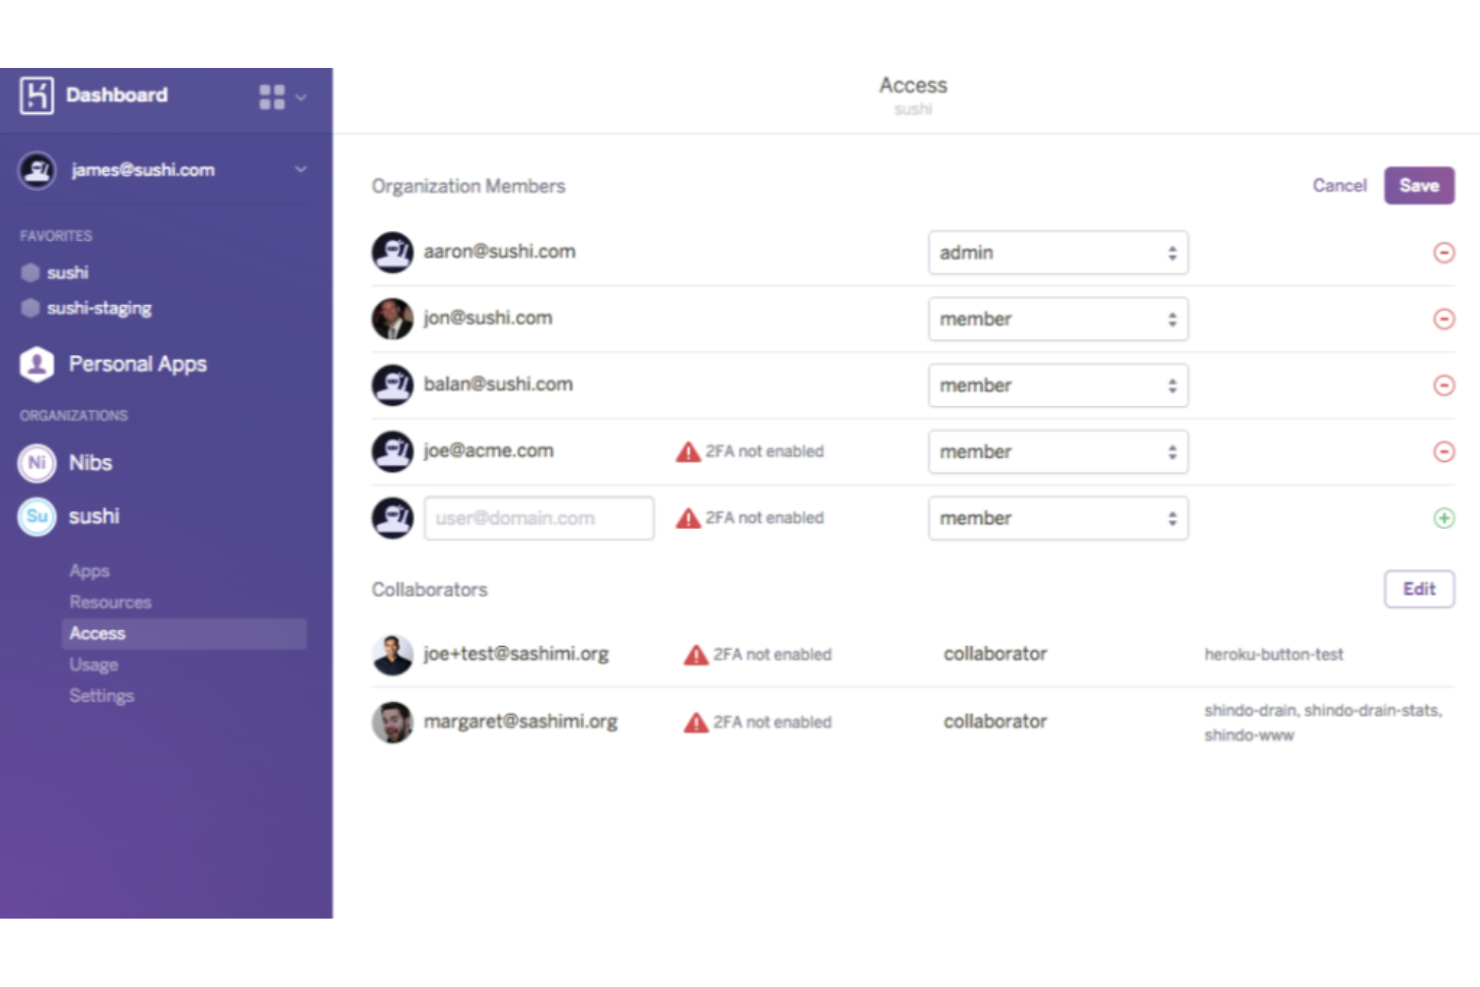
Task: Remove jon@sushi.com with the minus icon
Action: [1444, 319]
